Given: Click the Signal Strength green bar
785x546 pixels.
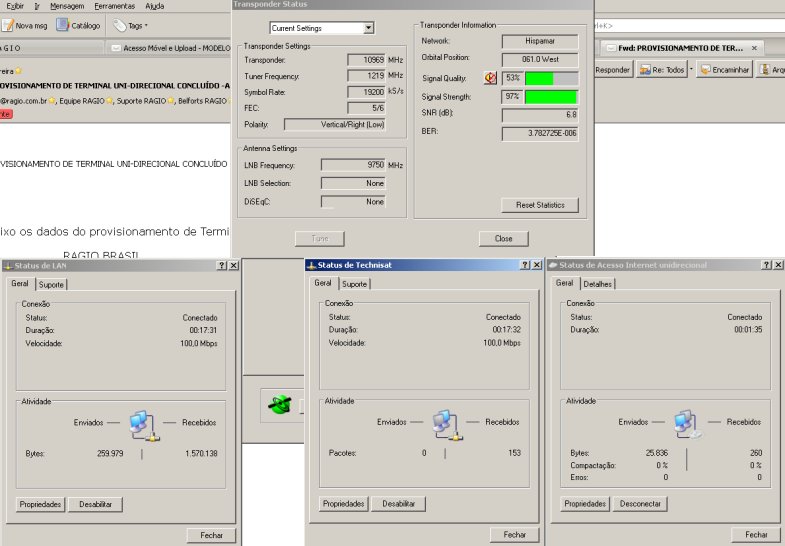Looking at the screenshot, I should [551, 97].
